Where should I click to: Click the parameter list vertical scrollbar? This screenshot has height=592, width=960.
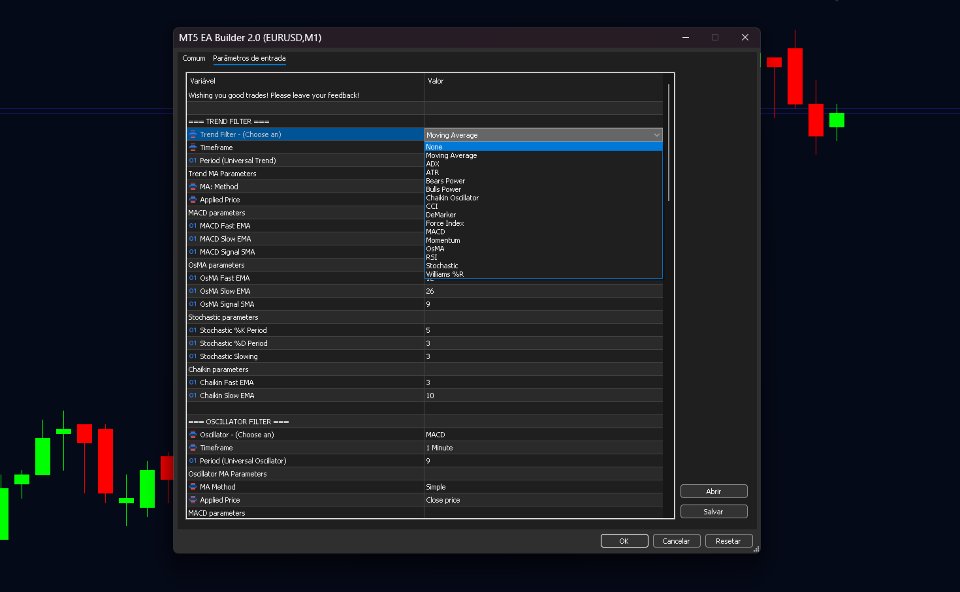click(x=669, y=142)
